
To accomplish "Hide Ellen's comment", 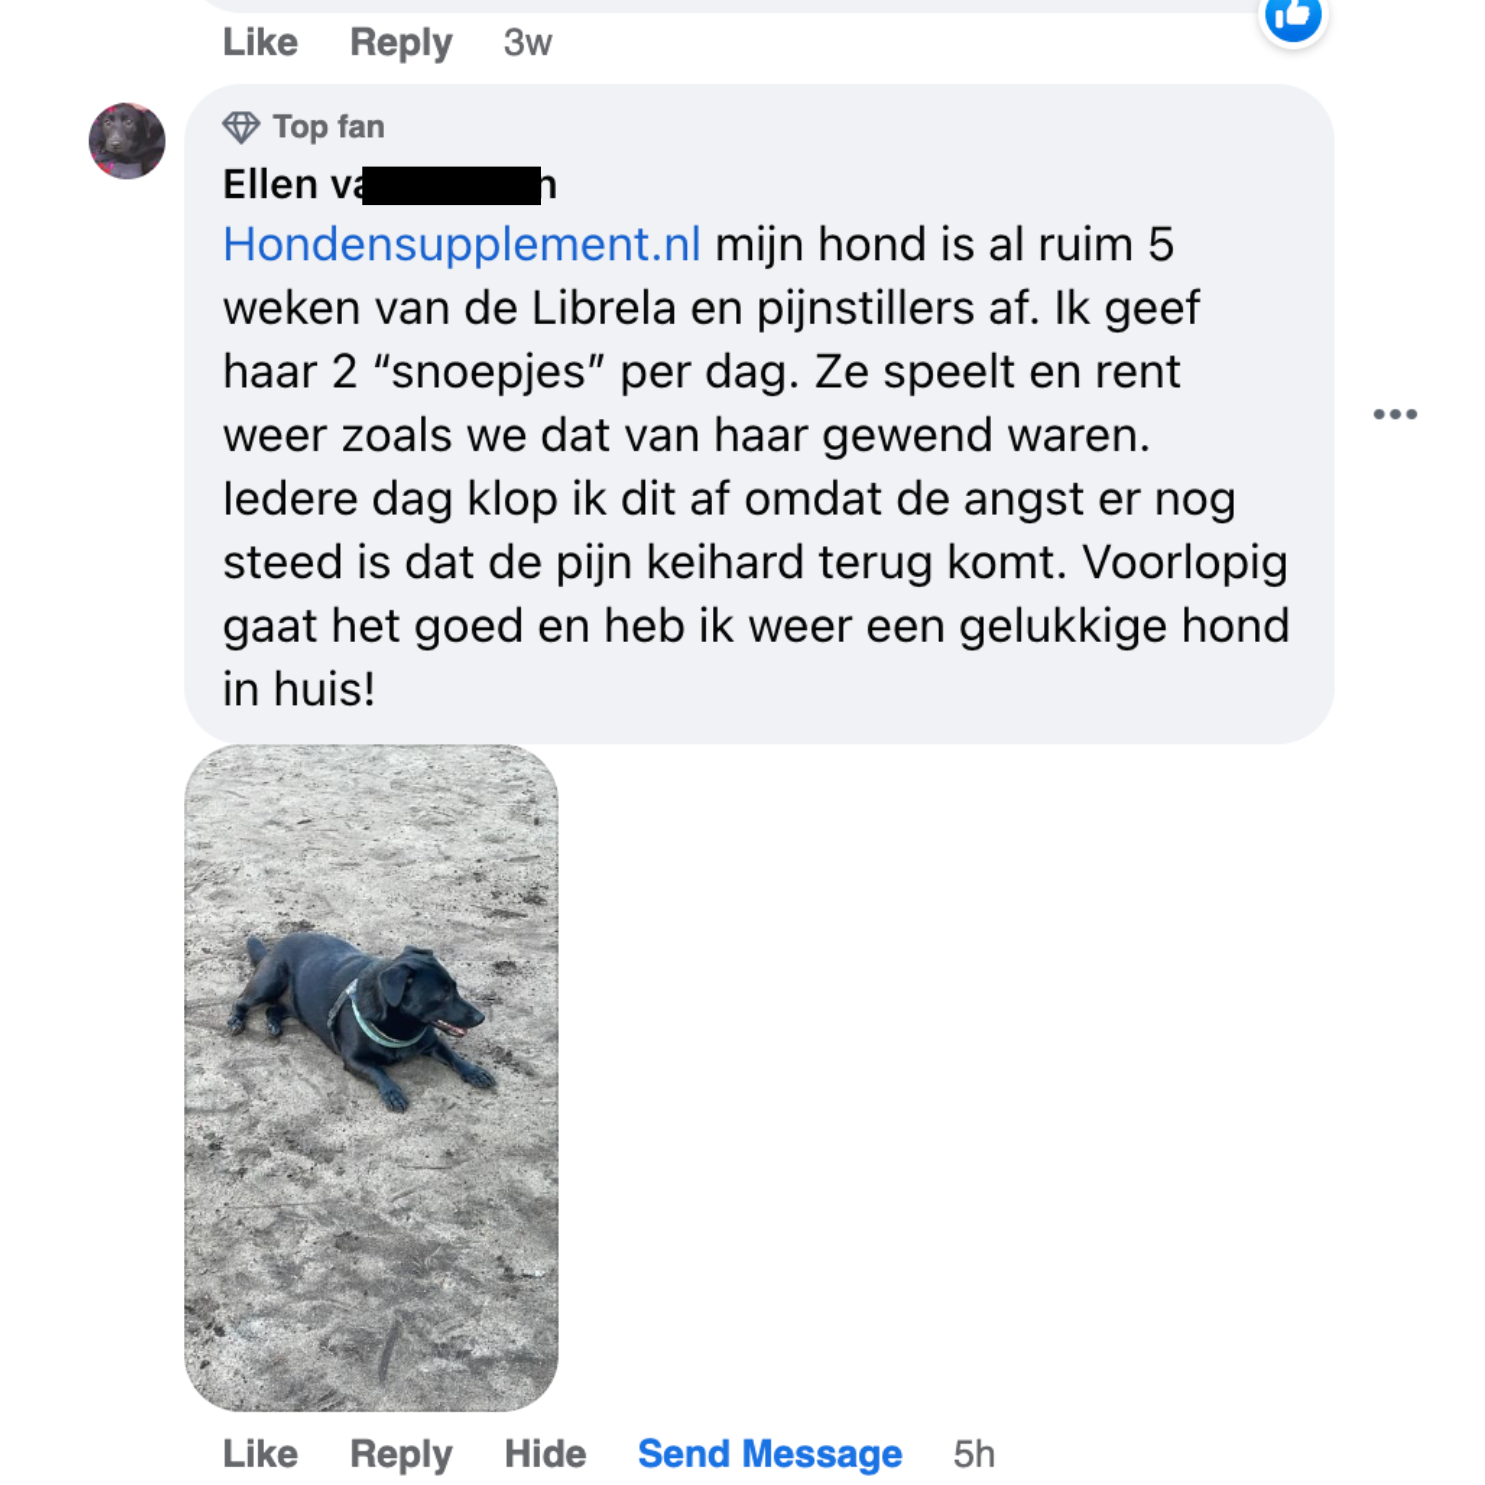I will pyautogui.click(x=545, y=1453).
